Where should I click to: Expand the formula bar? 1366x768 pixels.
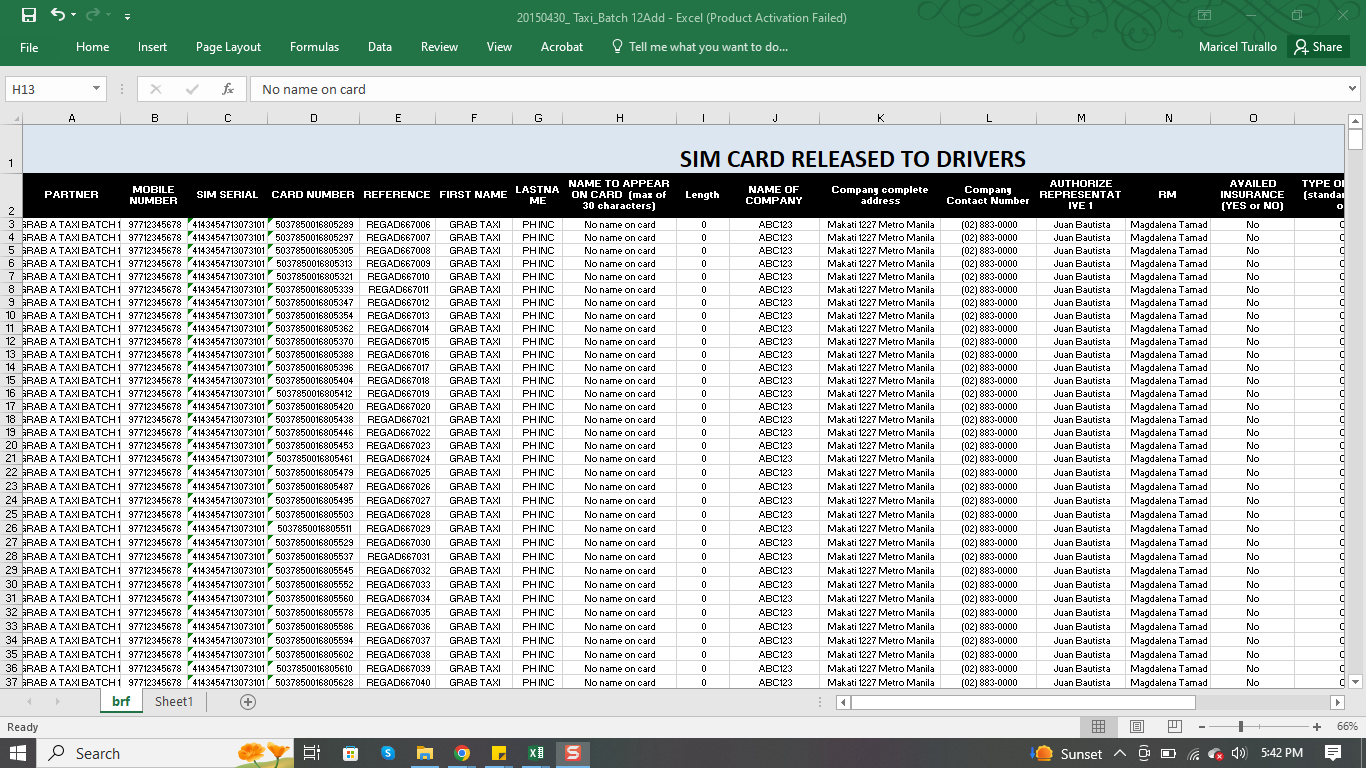point(1353,89)
